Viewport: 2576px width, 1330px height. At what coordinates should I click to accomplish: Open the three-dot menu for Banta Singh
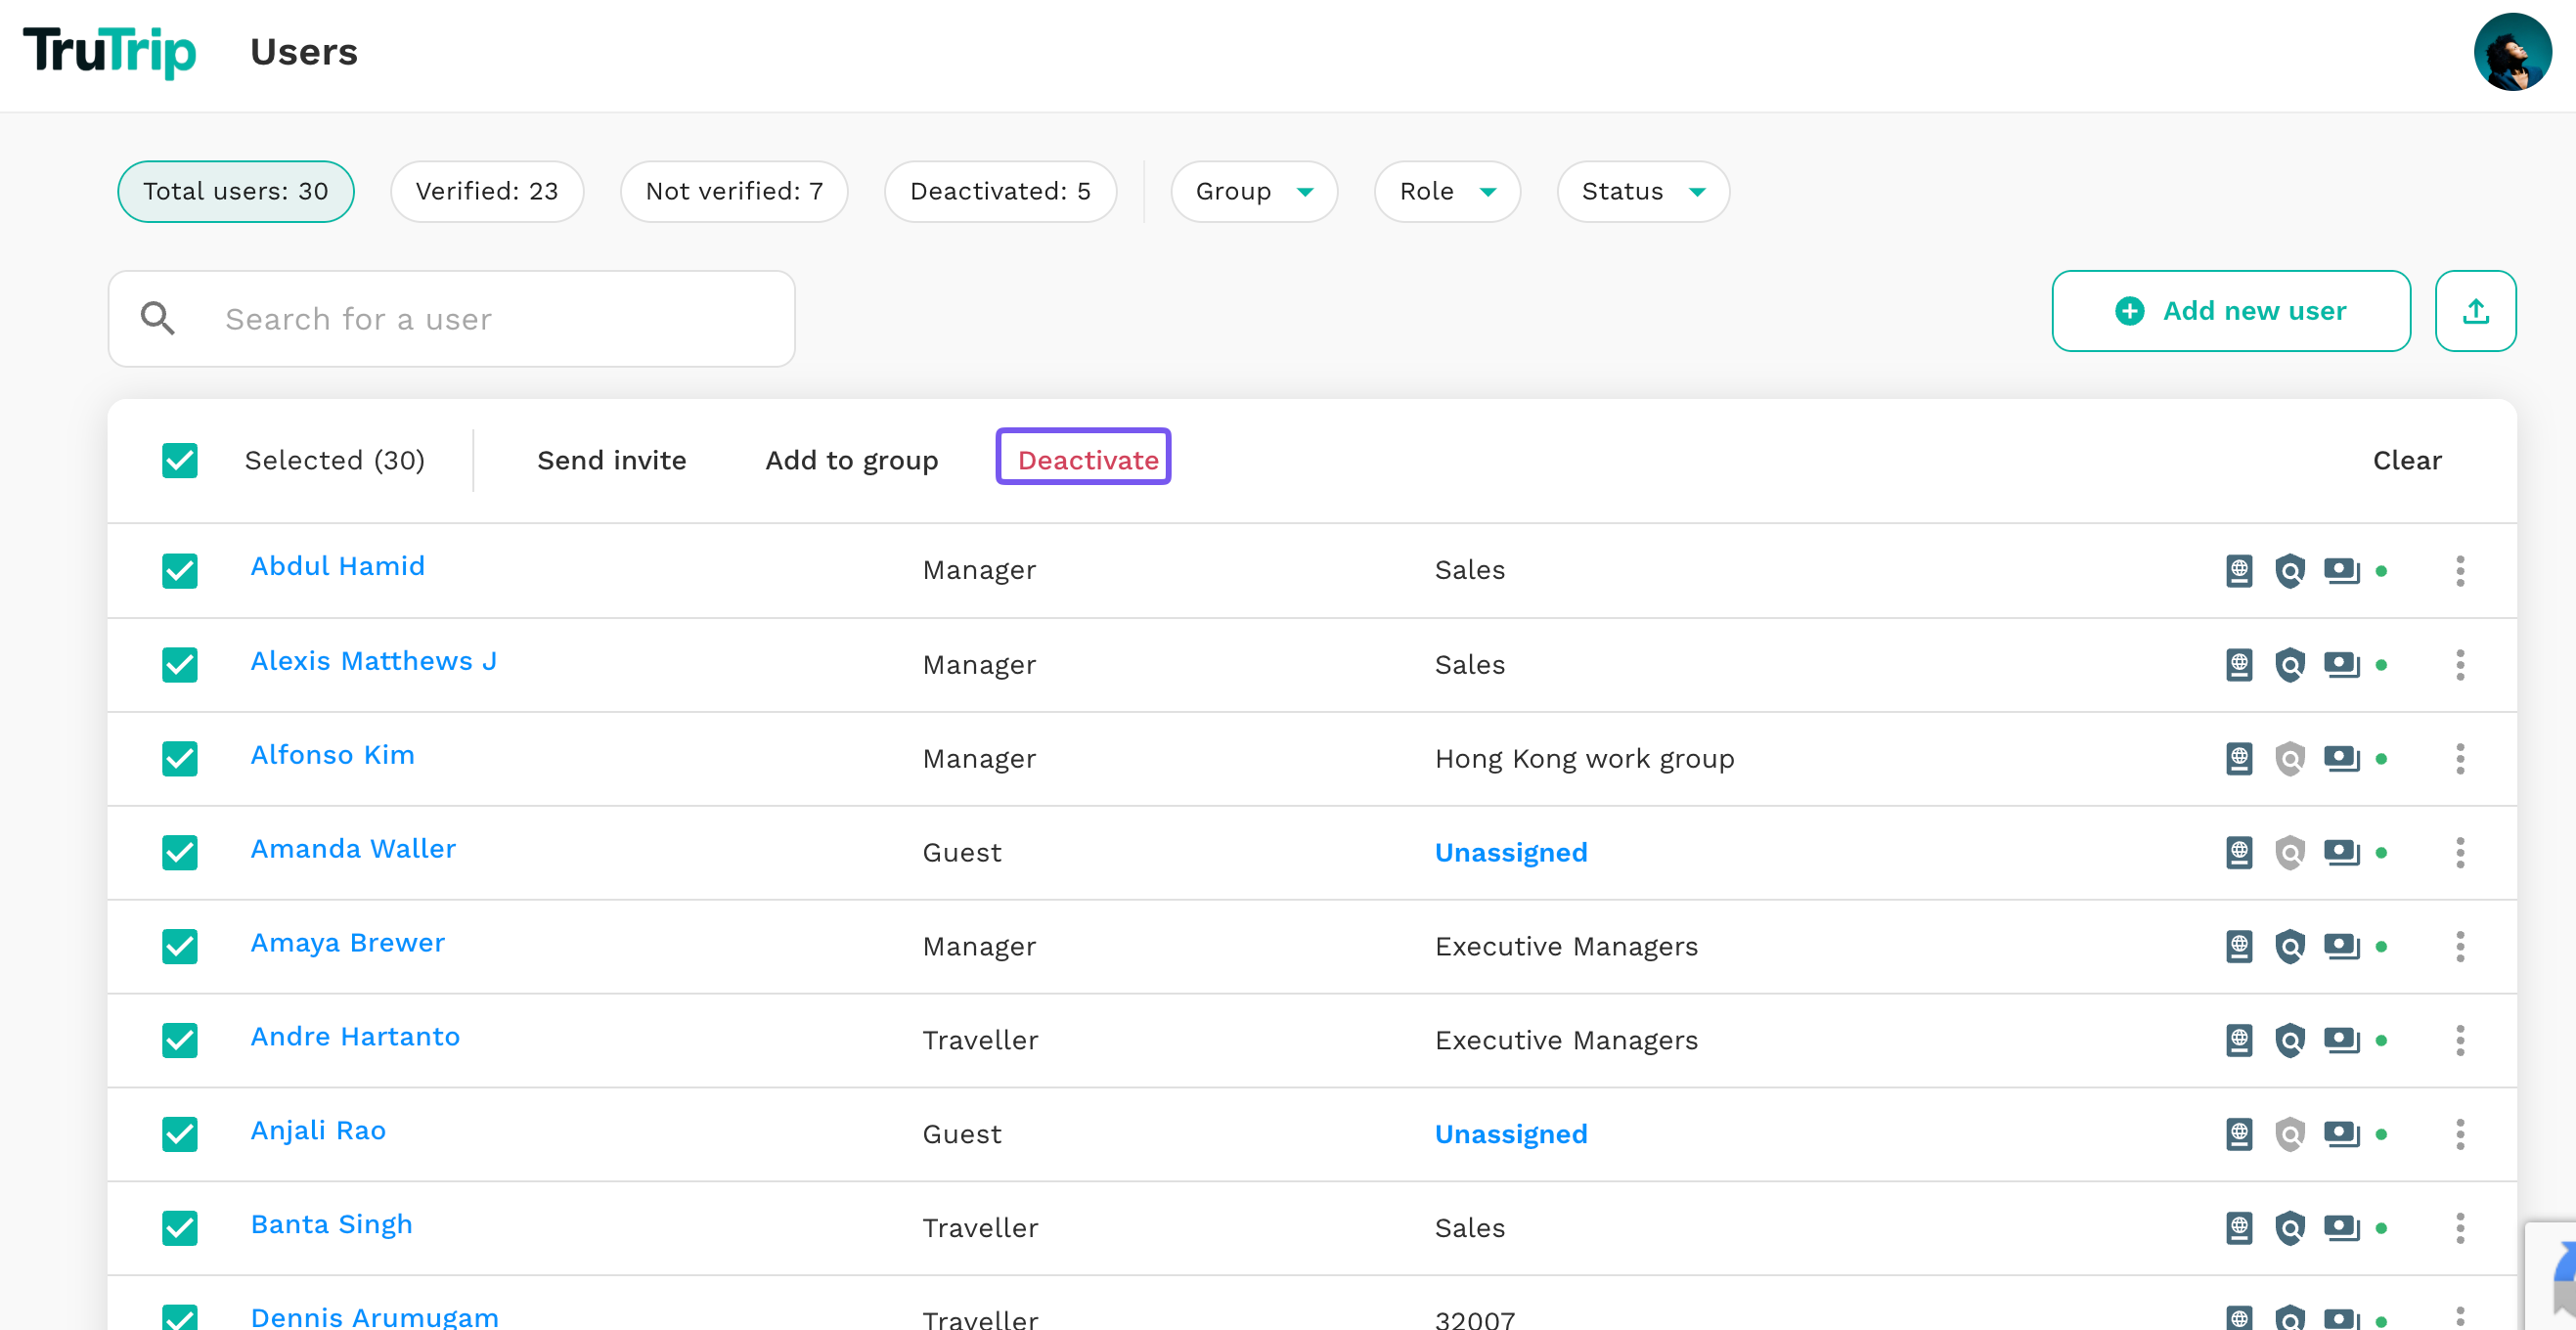pyautogui.click(x=2460, y=1228)
